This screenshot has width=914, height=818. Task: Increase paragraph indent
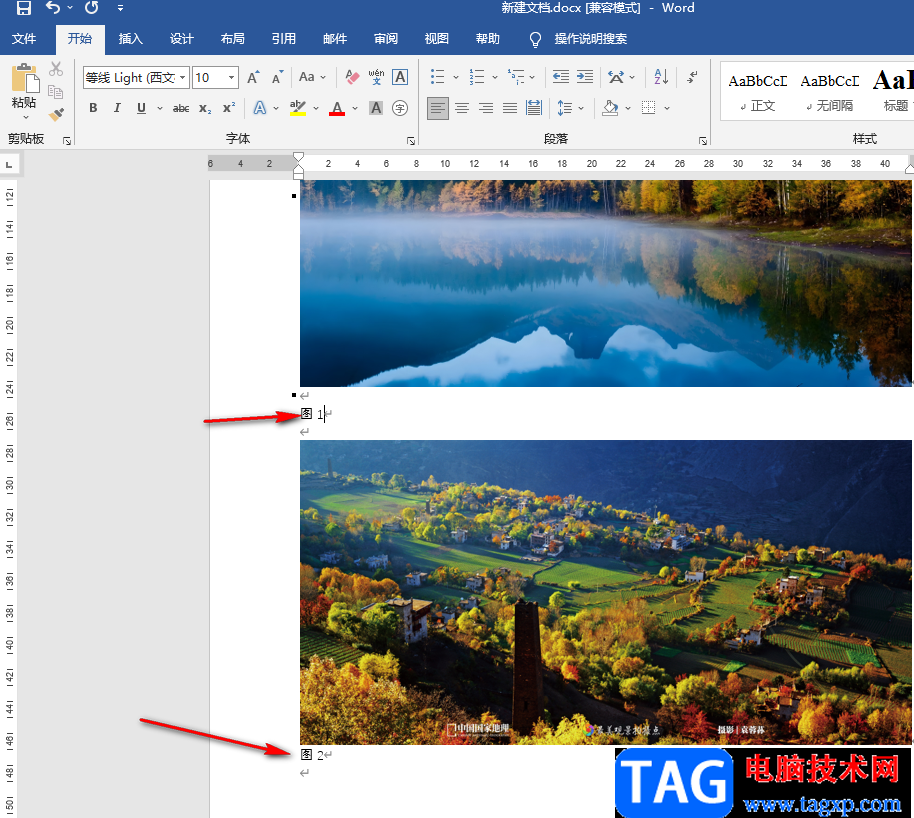(x=585, y=77)
